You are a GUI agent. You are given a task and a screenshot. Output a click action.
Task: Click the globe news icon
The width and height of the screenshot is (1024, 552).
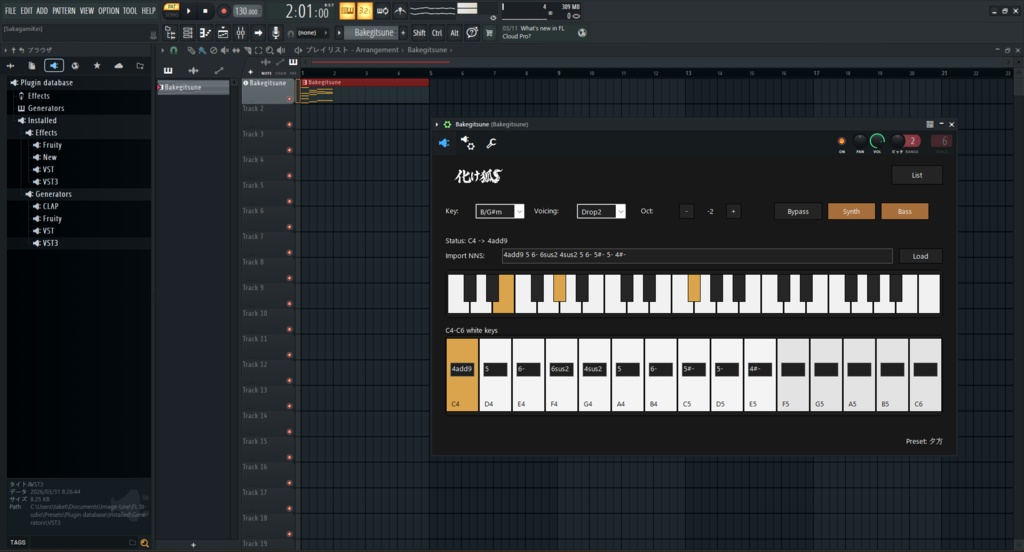(x=582, y=33)
